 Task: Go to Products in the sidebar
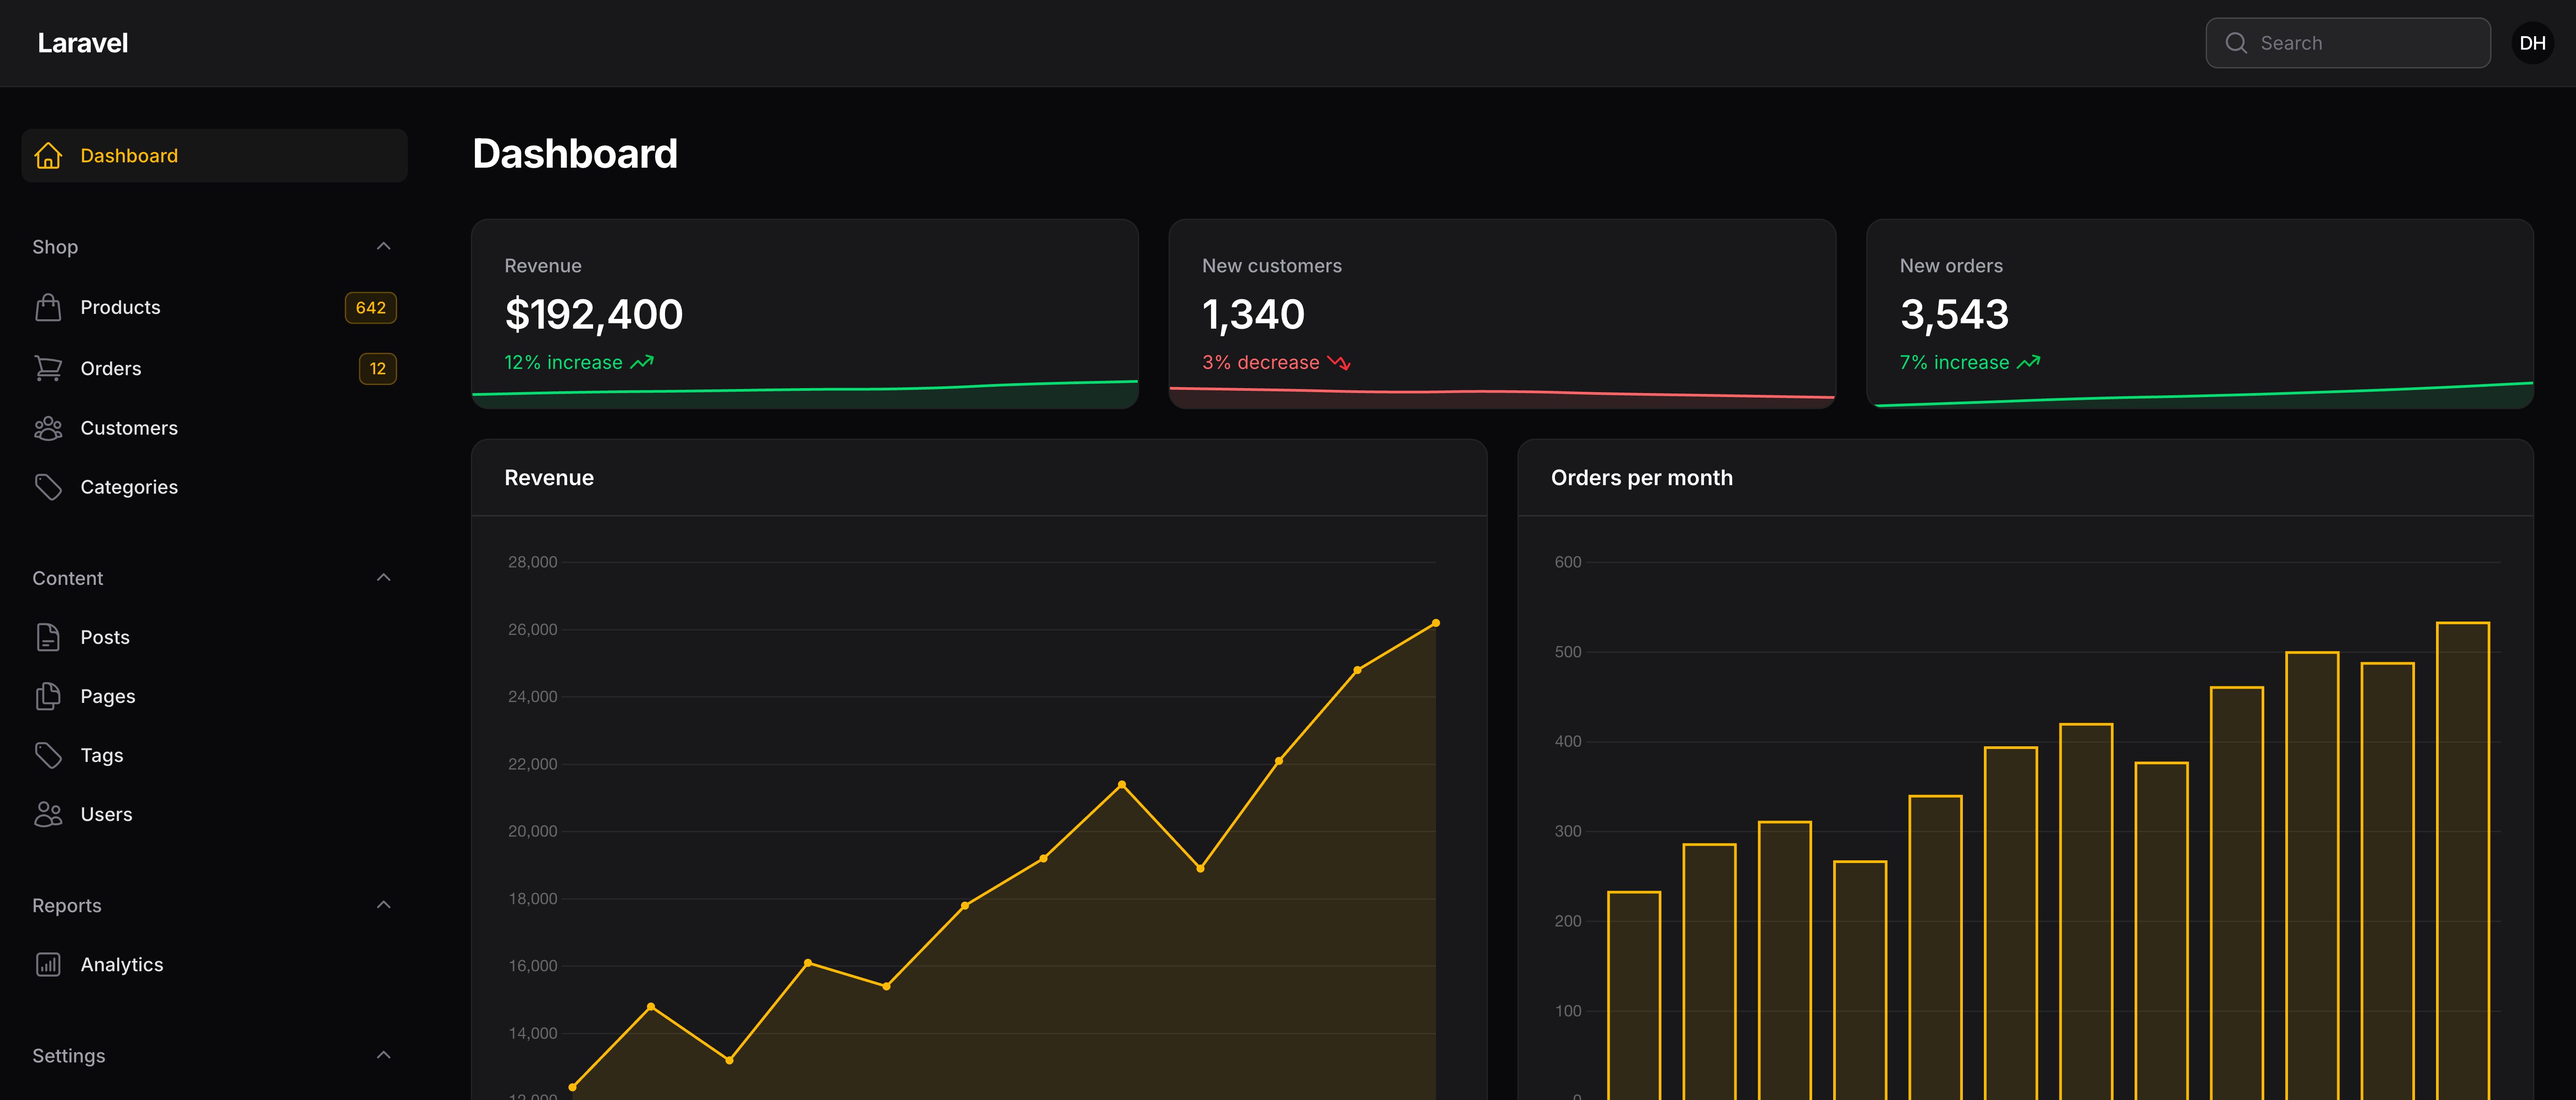(x=214, y=307)
